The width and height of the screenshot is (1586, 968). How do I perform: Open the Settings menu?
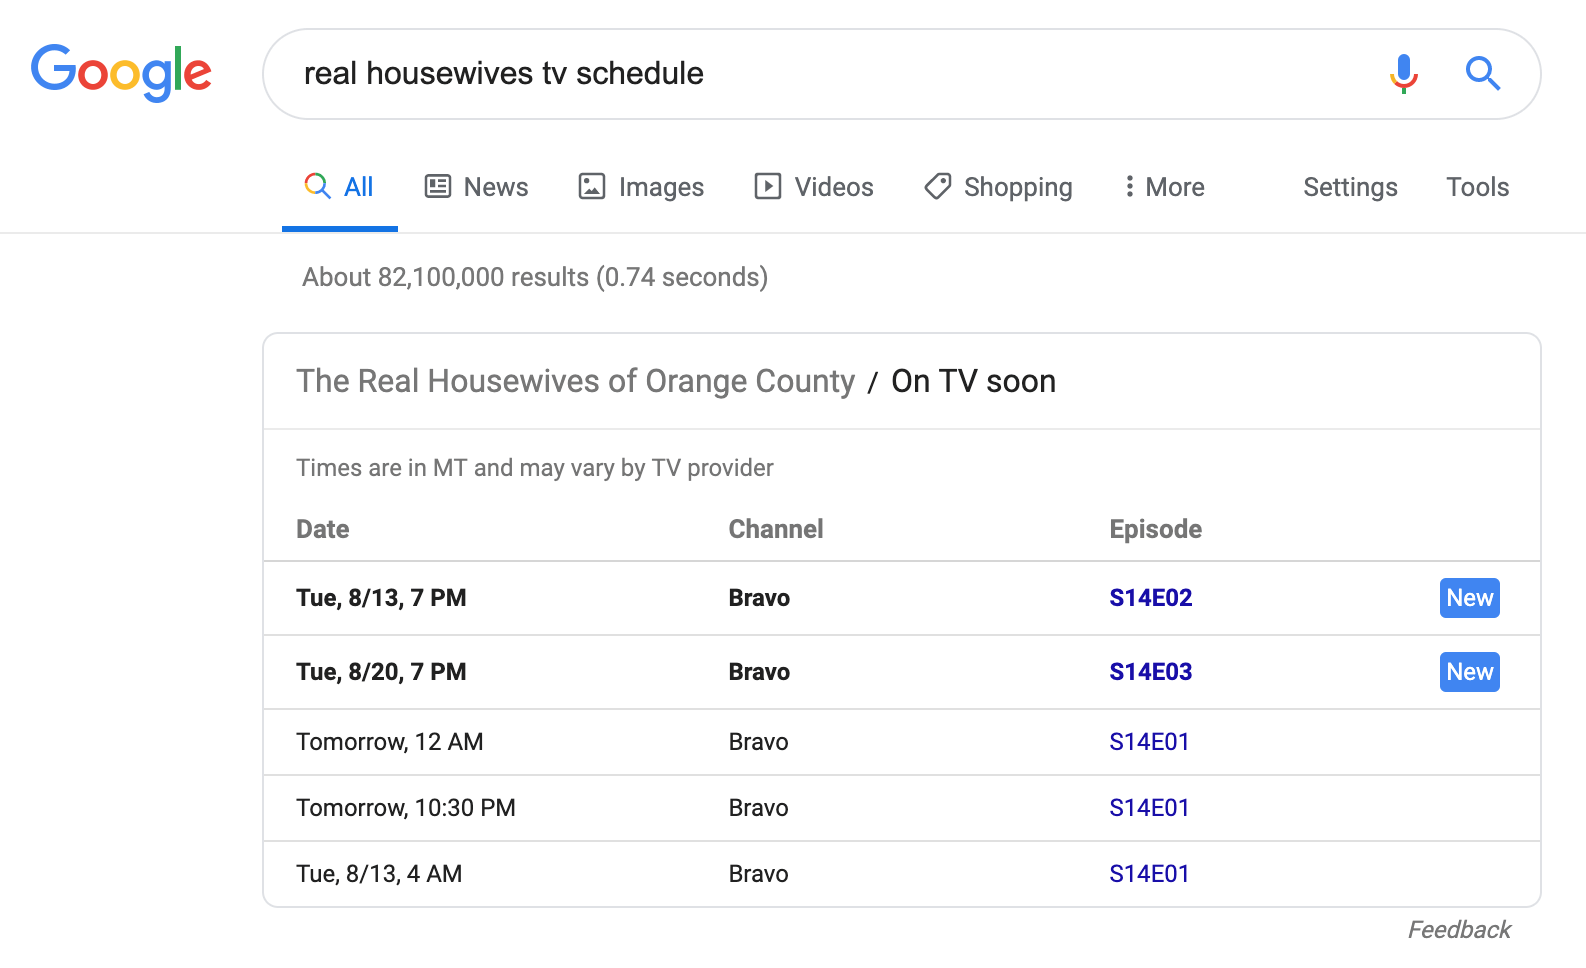click(x=1349, y=187)
